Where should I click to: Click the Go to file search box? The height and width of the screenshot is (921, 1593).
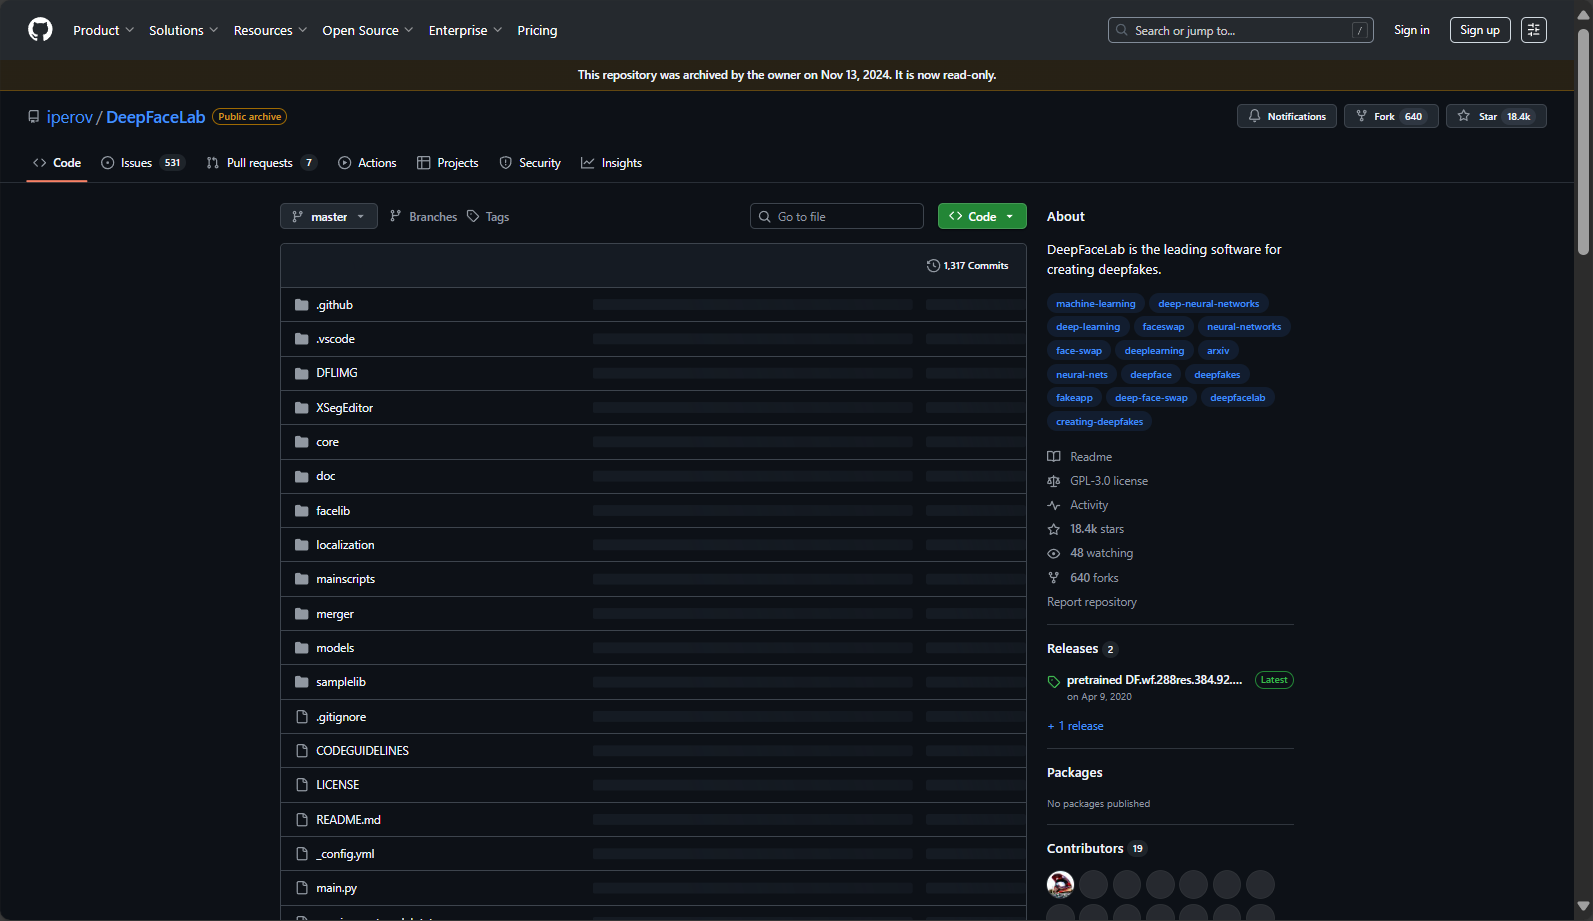tap(837, 216)
